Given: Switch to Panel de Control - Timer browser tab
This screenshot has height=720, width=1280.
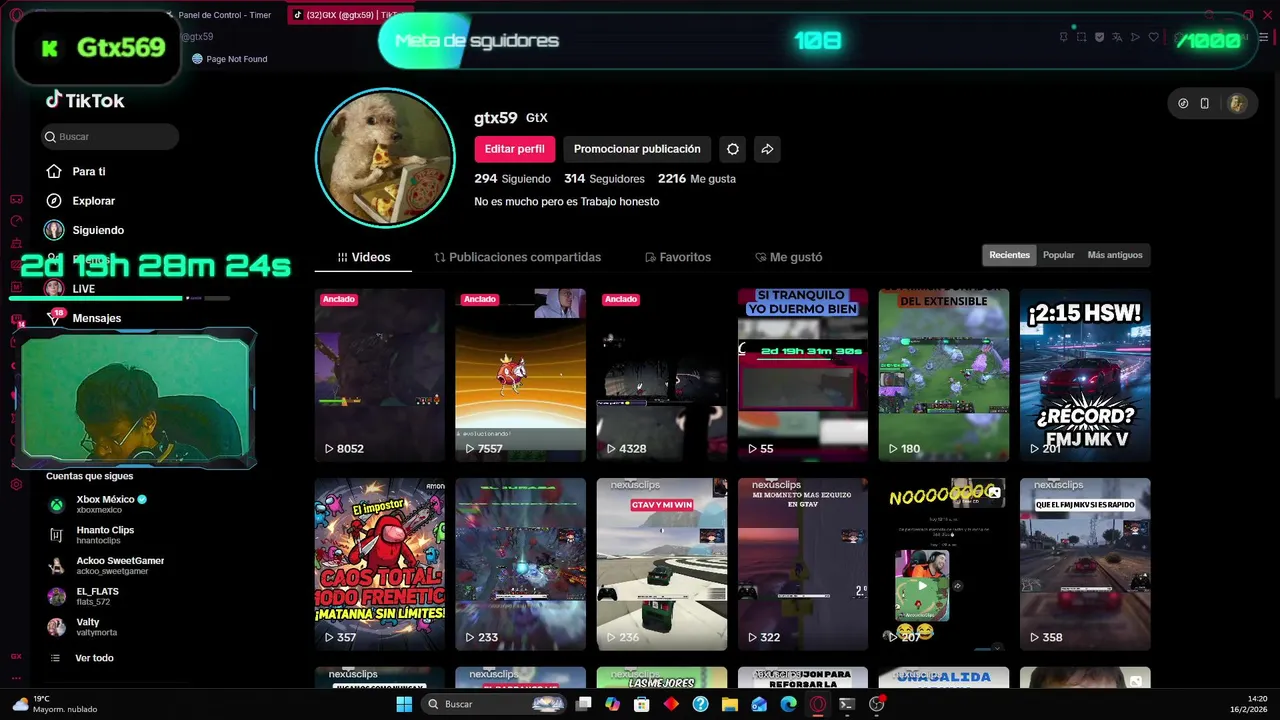Looking at the screenshot, I should click(x=224, y=15).
